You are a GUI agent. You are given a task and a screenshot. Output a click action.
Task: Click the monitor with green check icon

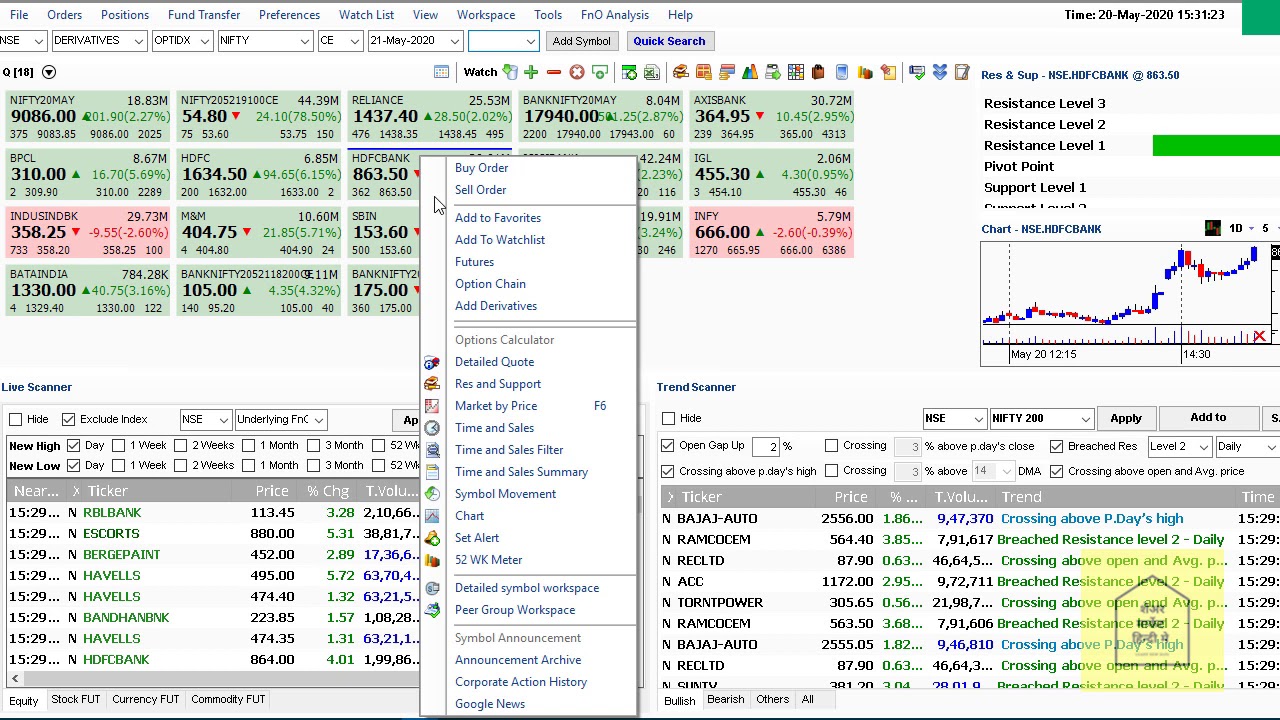point(917,72)
